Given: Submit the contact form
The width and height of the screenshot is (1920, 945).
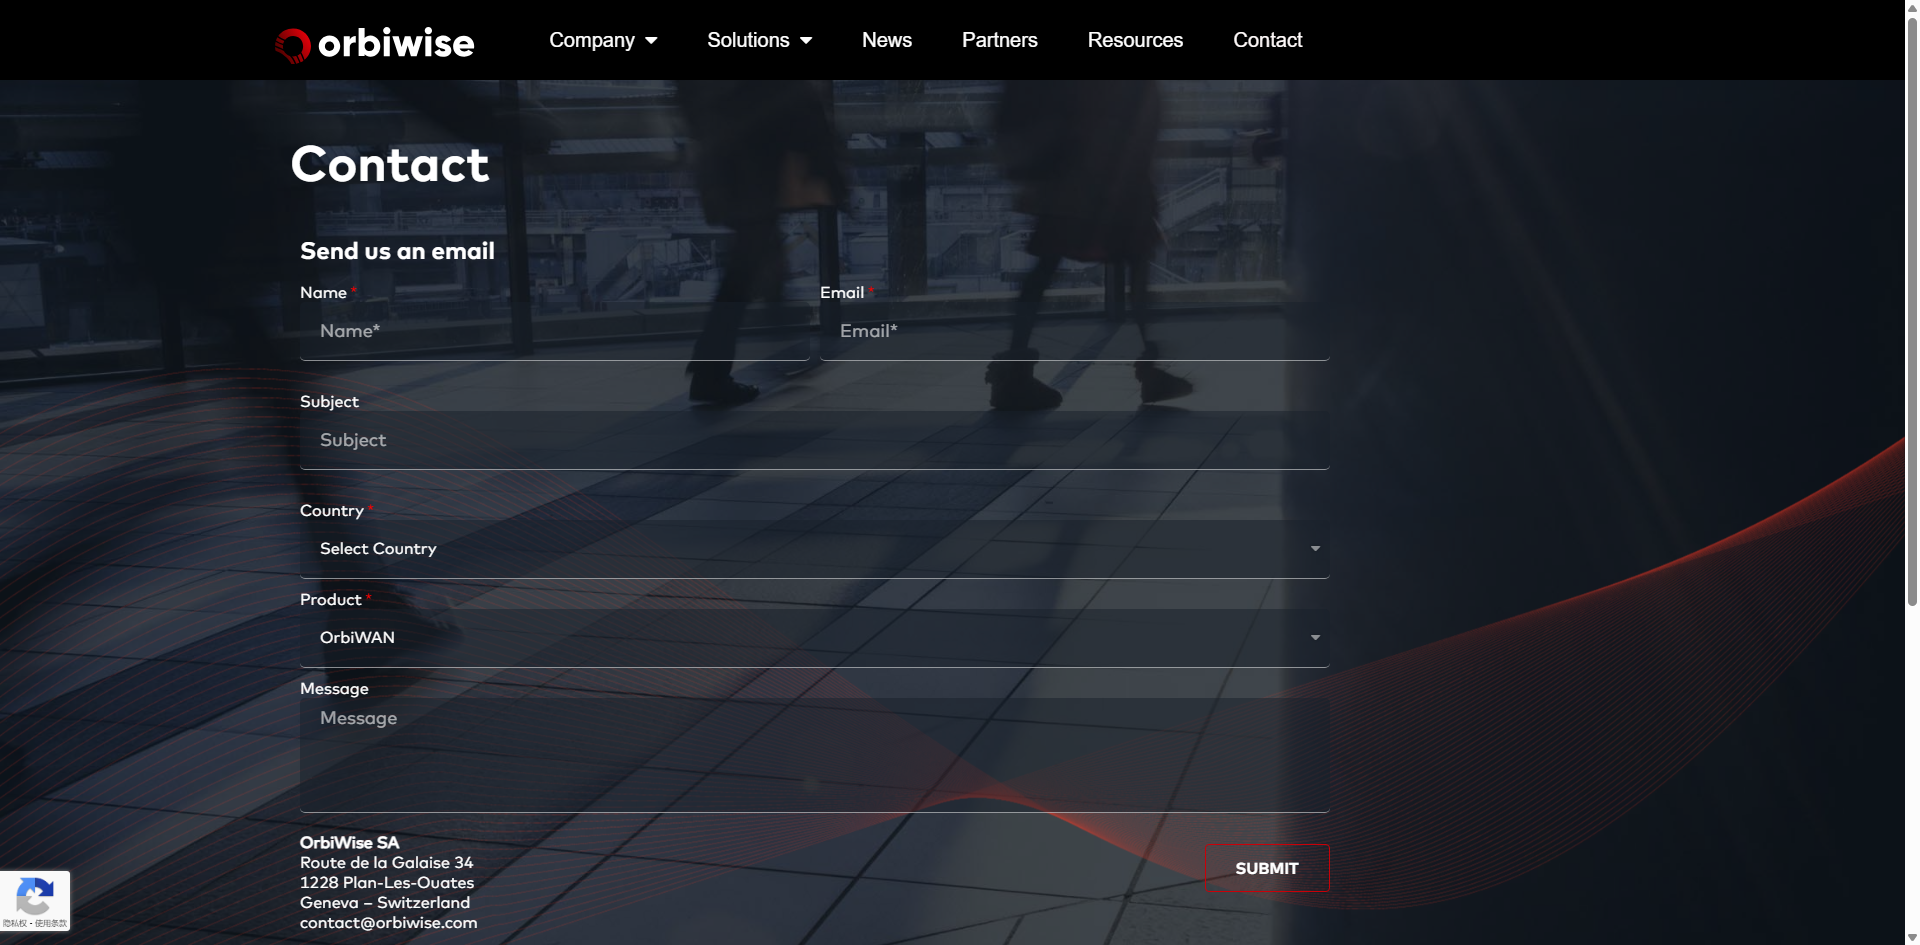Looking at the screenshot, I should (1267, 868).
